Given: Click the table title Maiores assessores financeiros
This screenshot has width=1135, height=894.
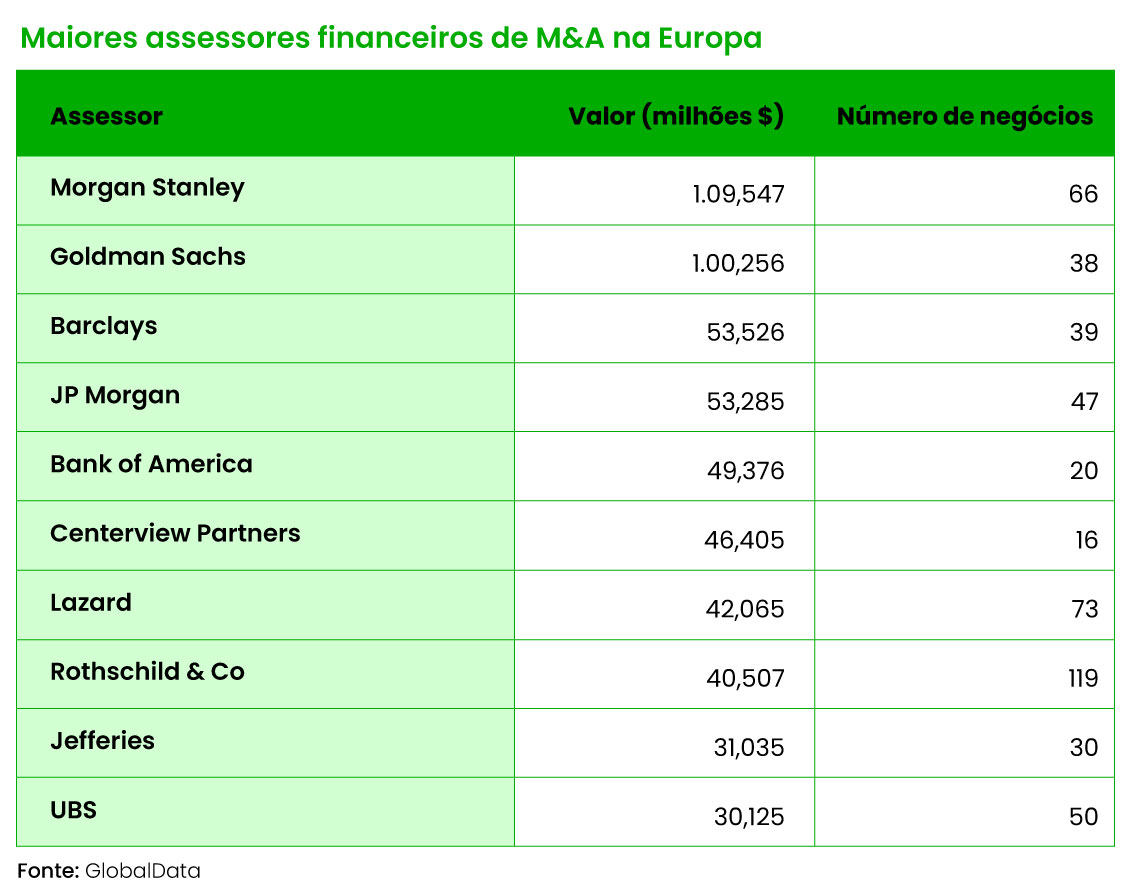Looking at the screenshot, I should (x=391, y=38).
